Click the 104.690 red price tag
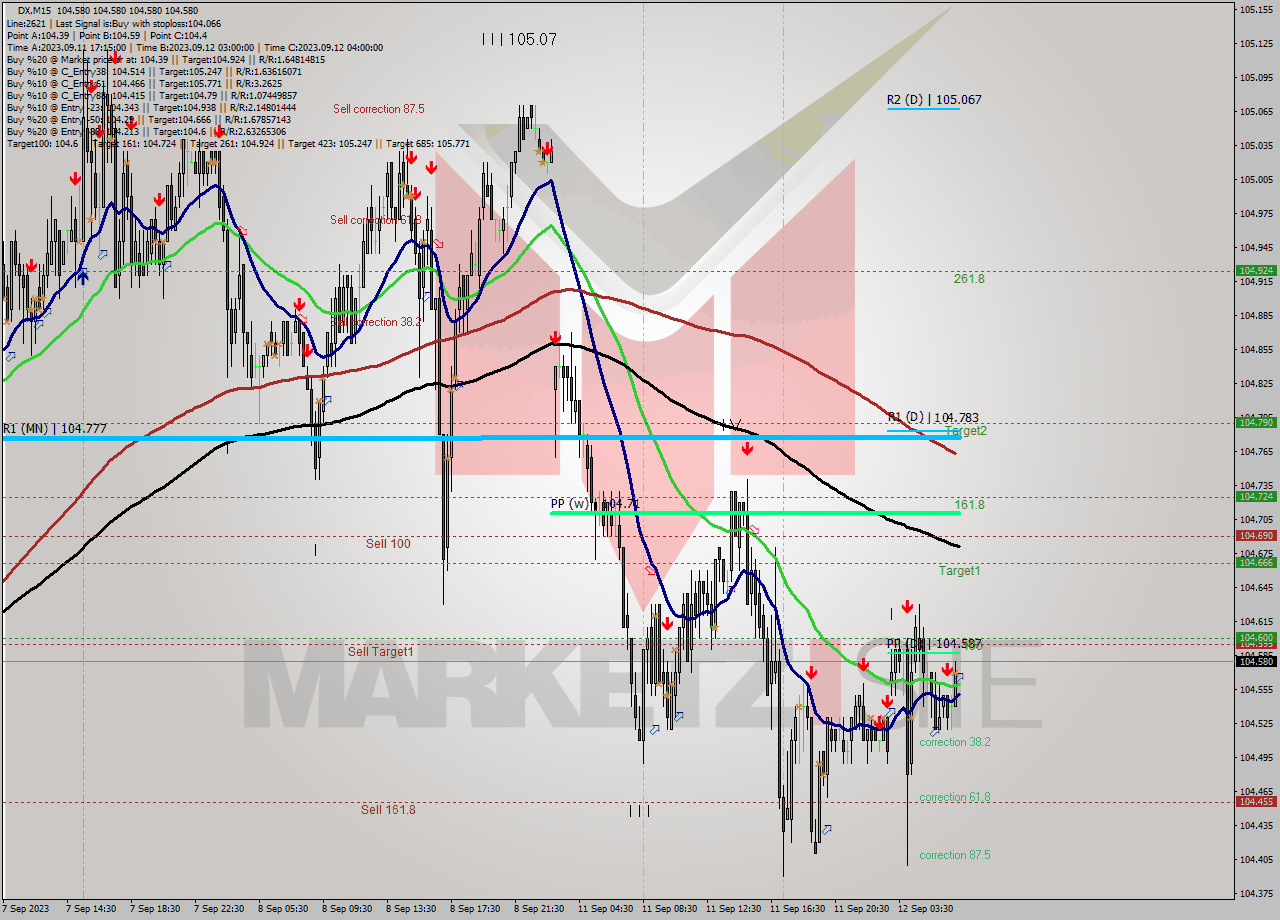Screen dimensions: 1280x920 (1256, 535)
